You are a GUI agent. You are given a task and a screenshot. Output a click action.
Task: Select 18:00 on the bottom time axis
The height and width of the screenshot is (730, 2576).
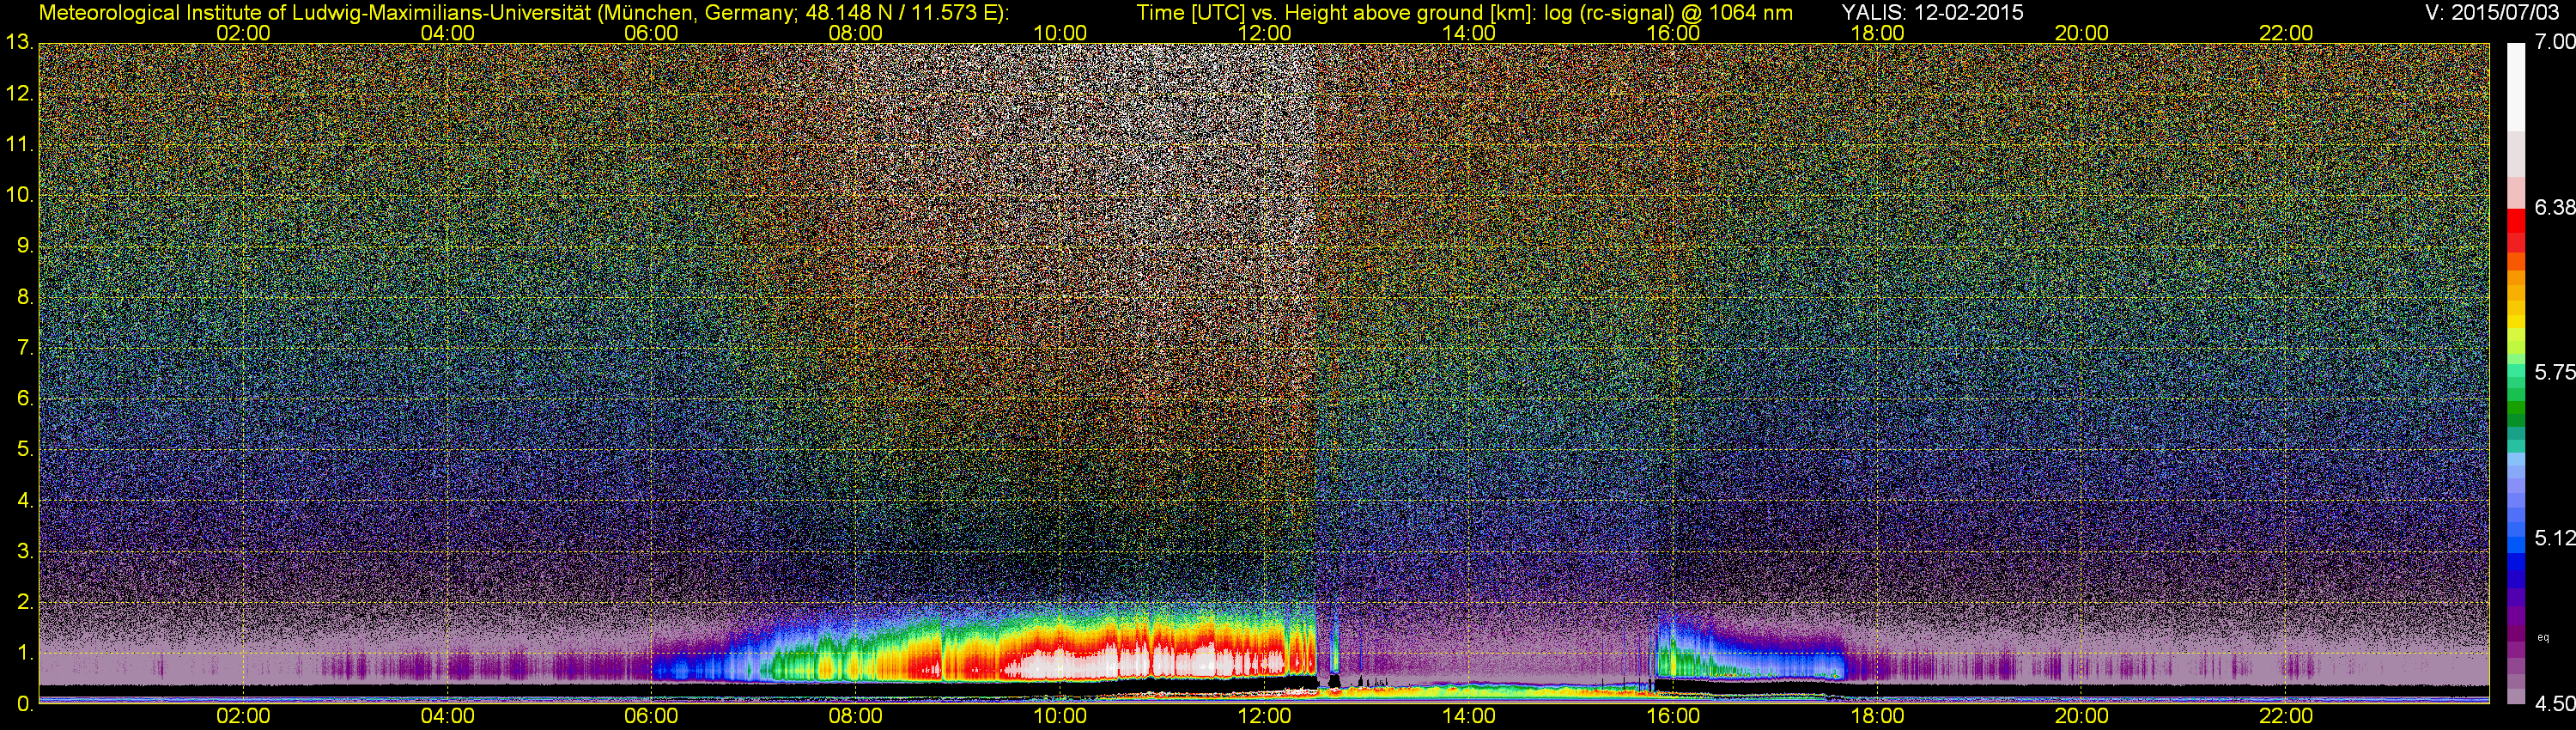click(1877, 716)
